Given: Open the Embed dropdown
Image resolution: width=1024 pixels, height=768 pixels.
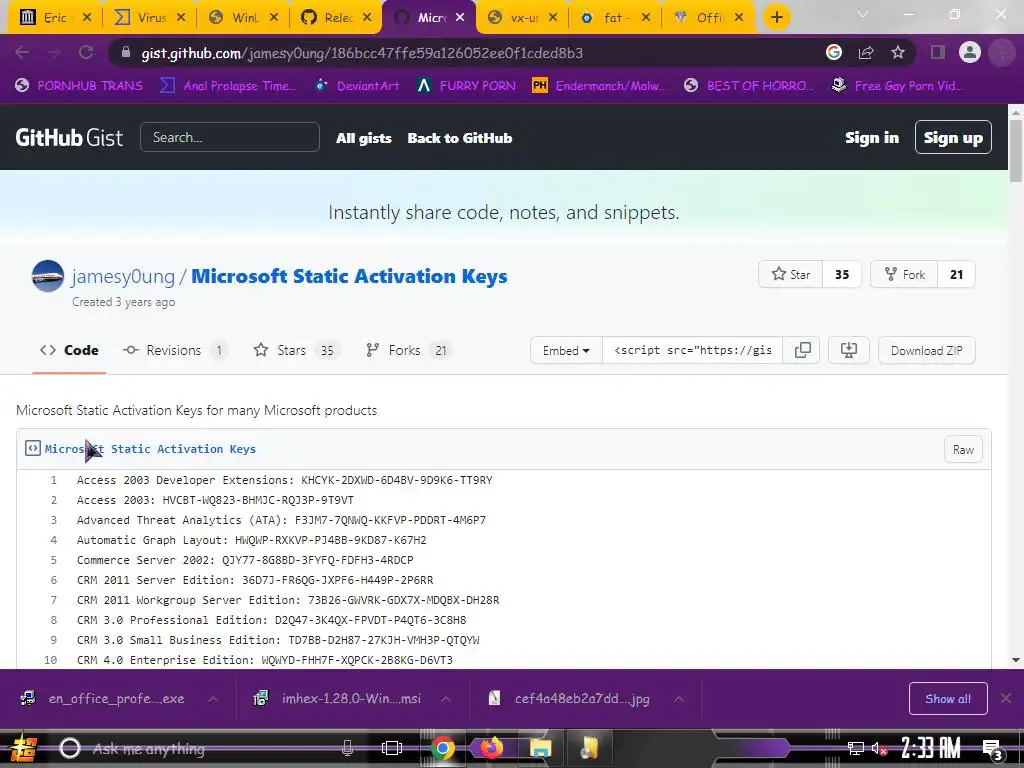Looking at the screenshot, I should pos(566,351).
